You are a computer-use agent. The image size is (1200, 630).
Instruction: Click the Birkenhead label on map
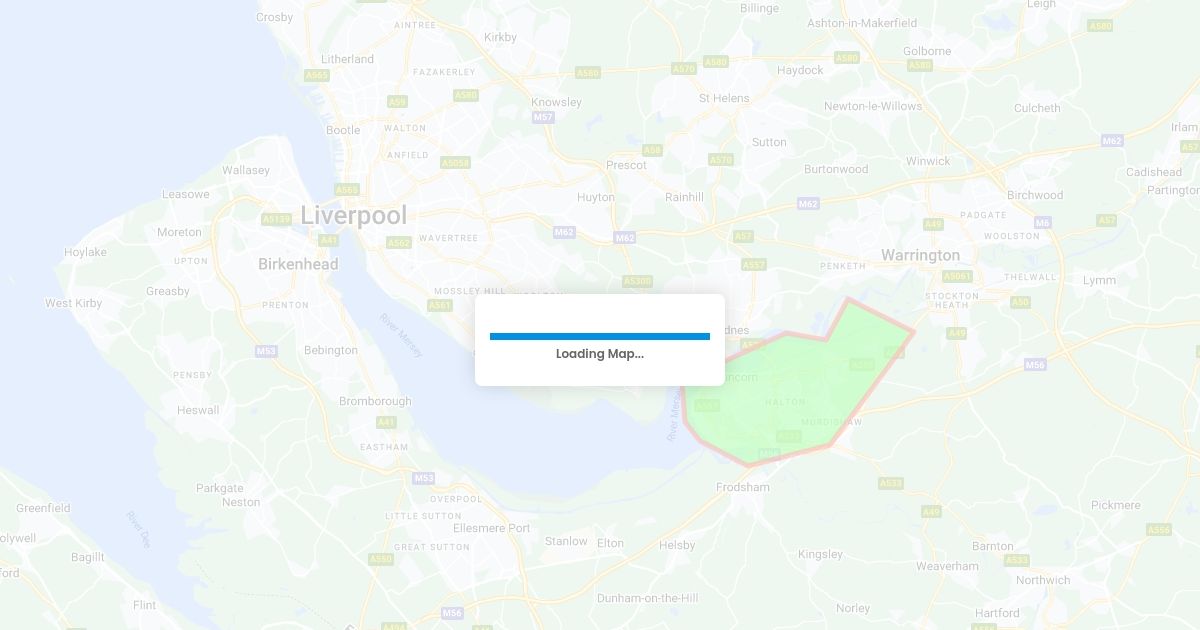tap(298, 264)
